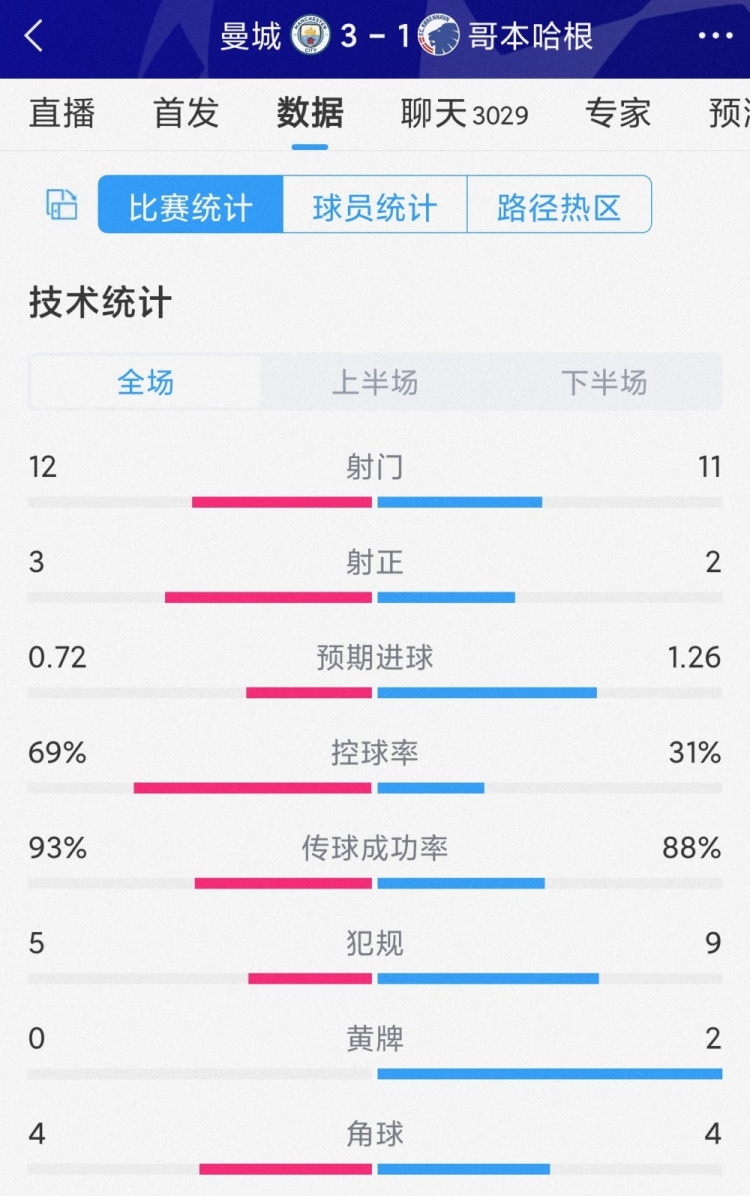Screen dimensions: 750x1196
Task: Open 路径热区 heatmap view
Action: point(557,204)
